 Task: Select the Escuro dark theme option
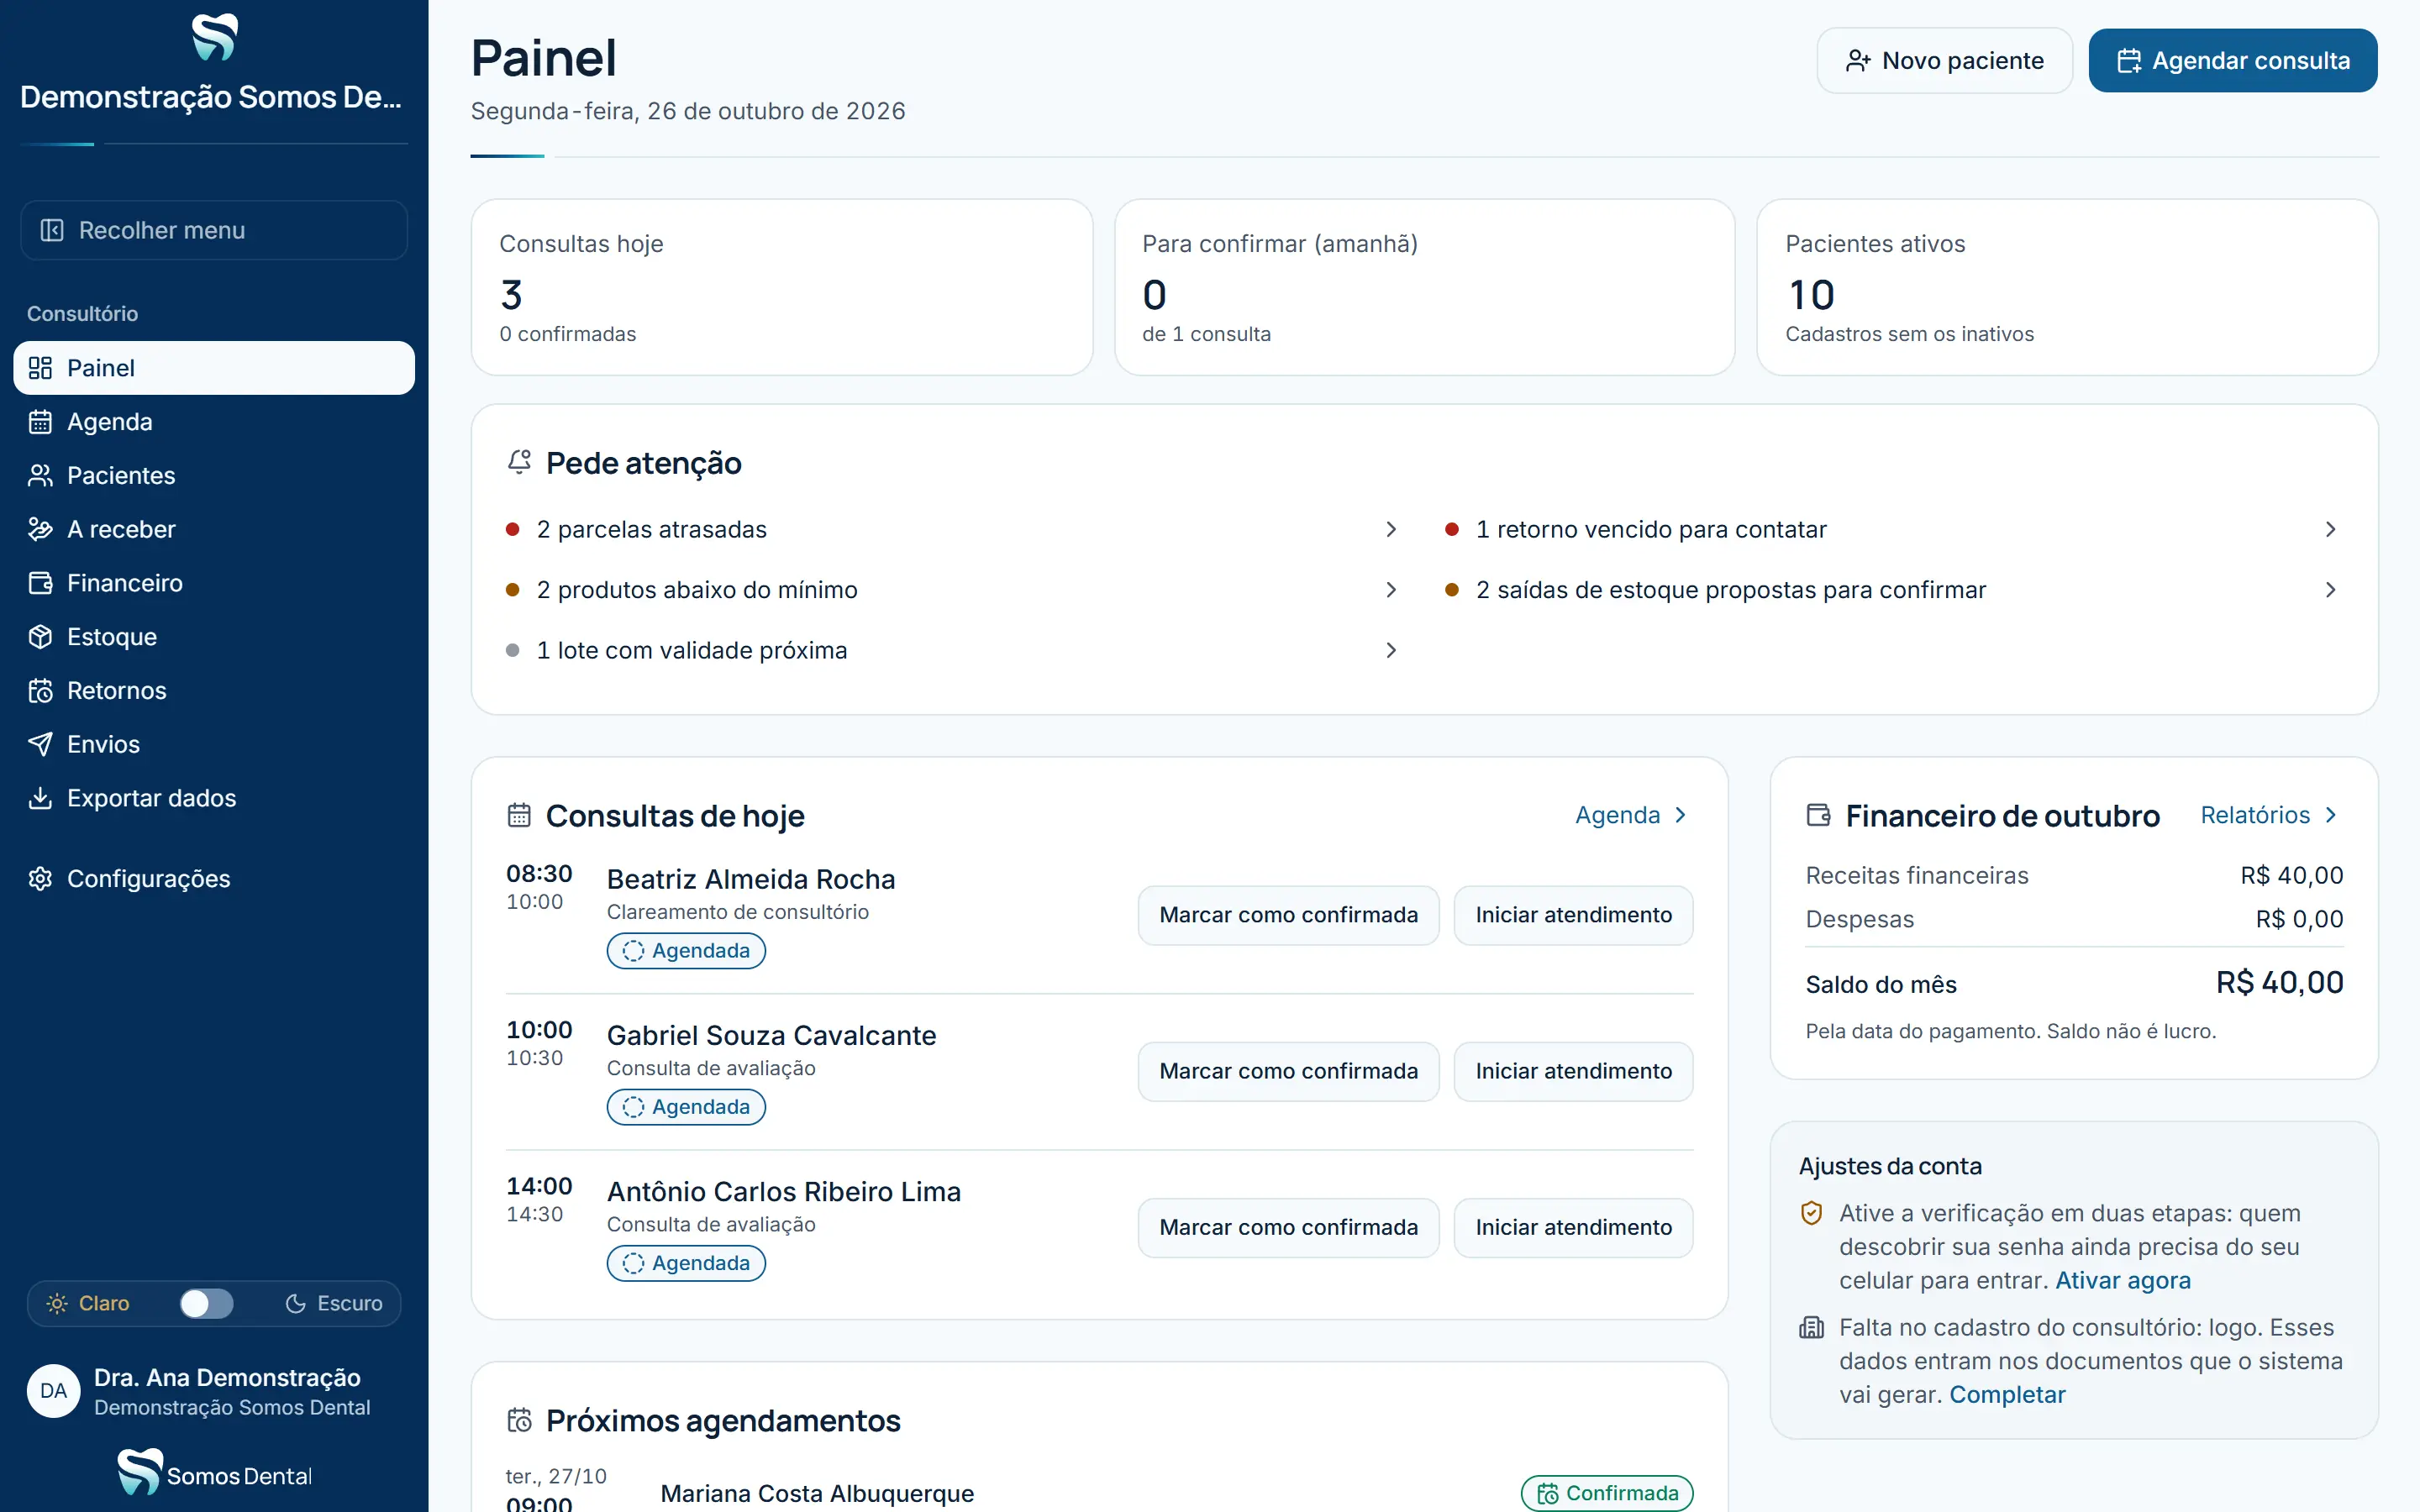(334, 1303)
